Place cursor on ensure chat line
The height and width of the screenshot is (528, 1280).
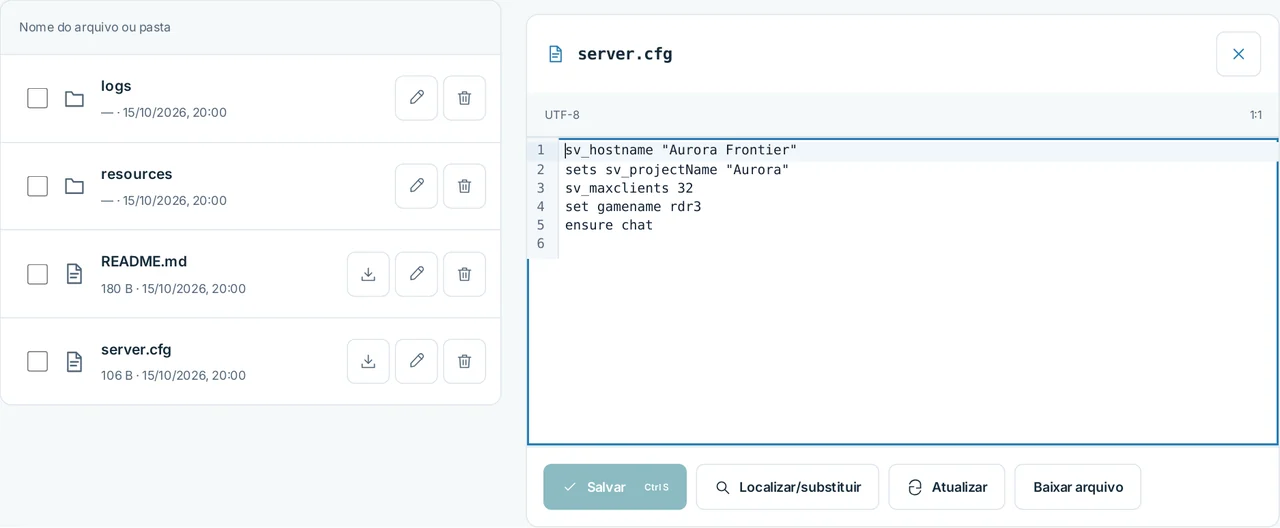(x=609, y=225)
